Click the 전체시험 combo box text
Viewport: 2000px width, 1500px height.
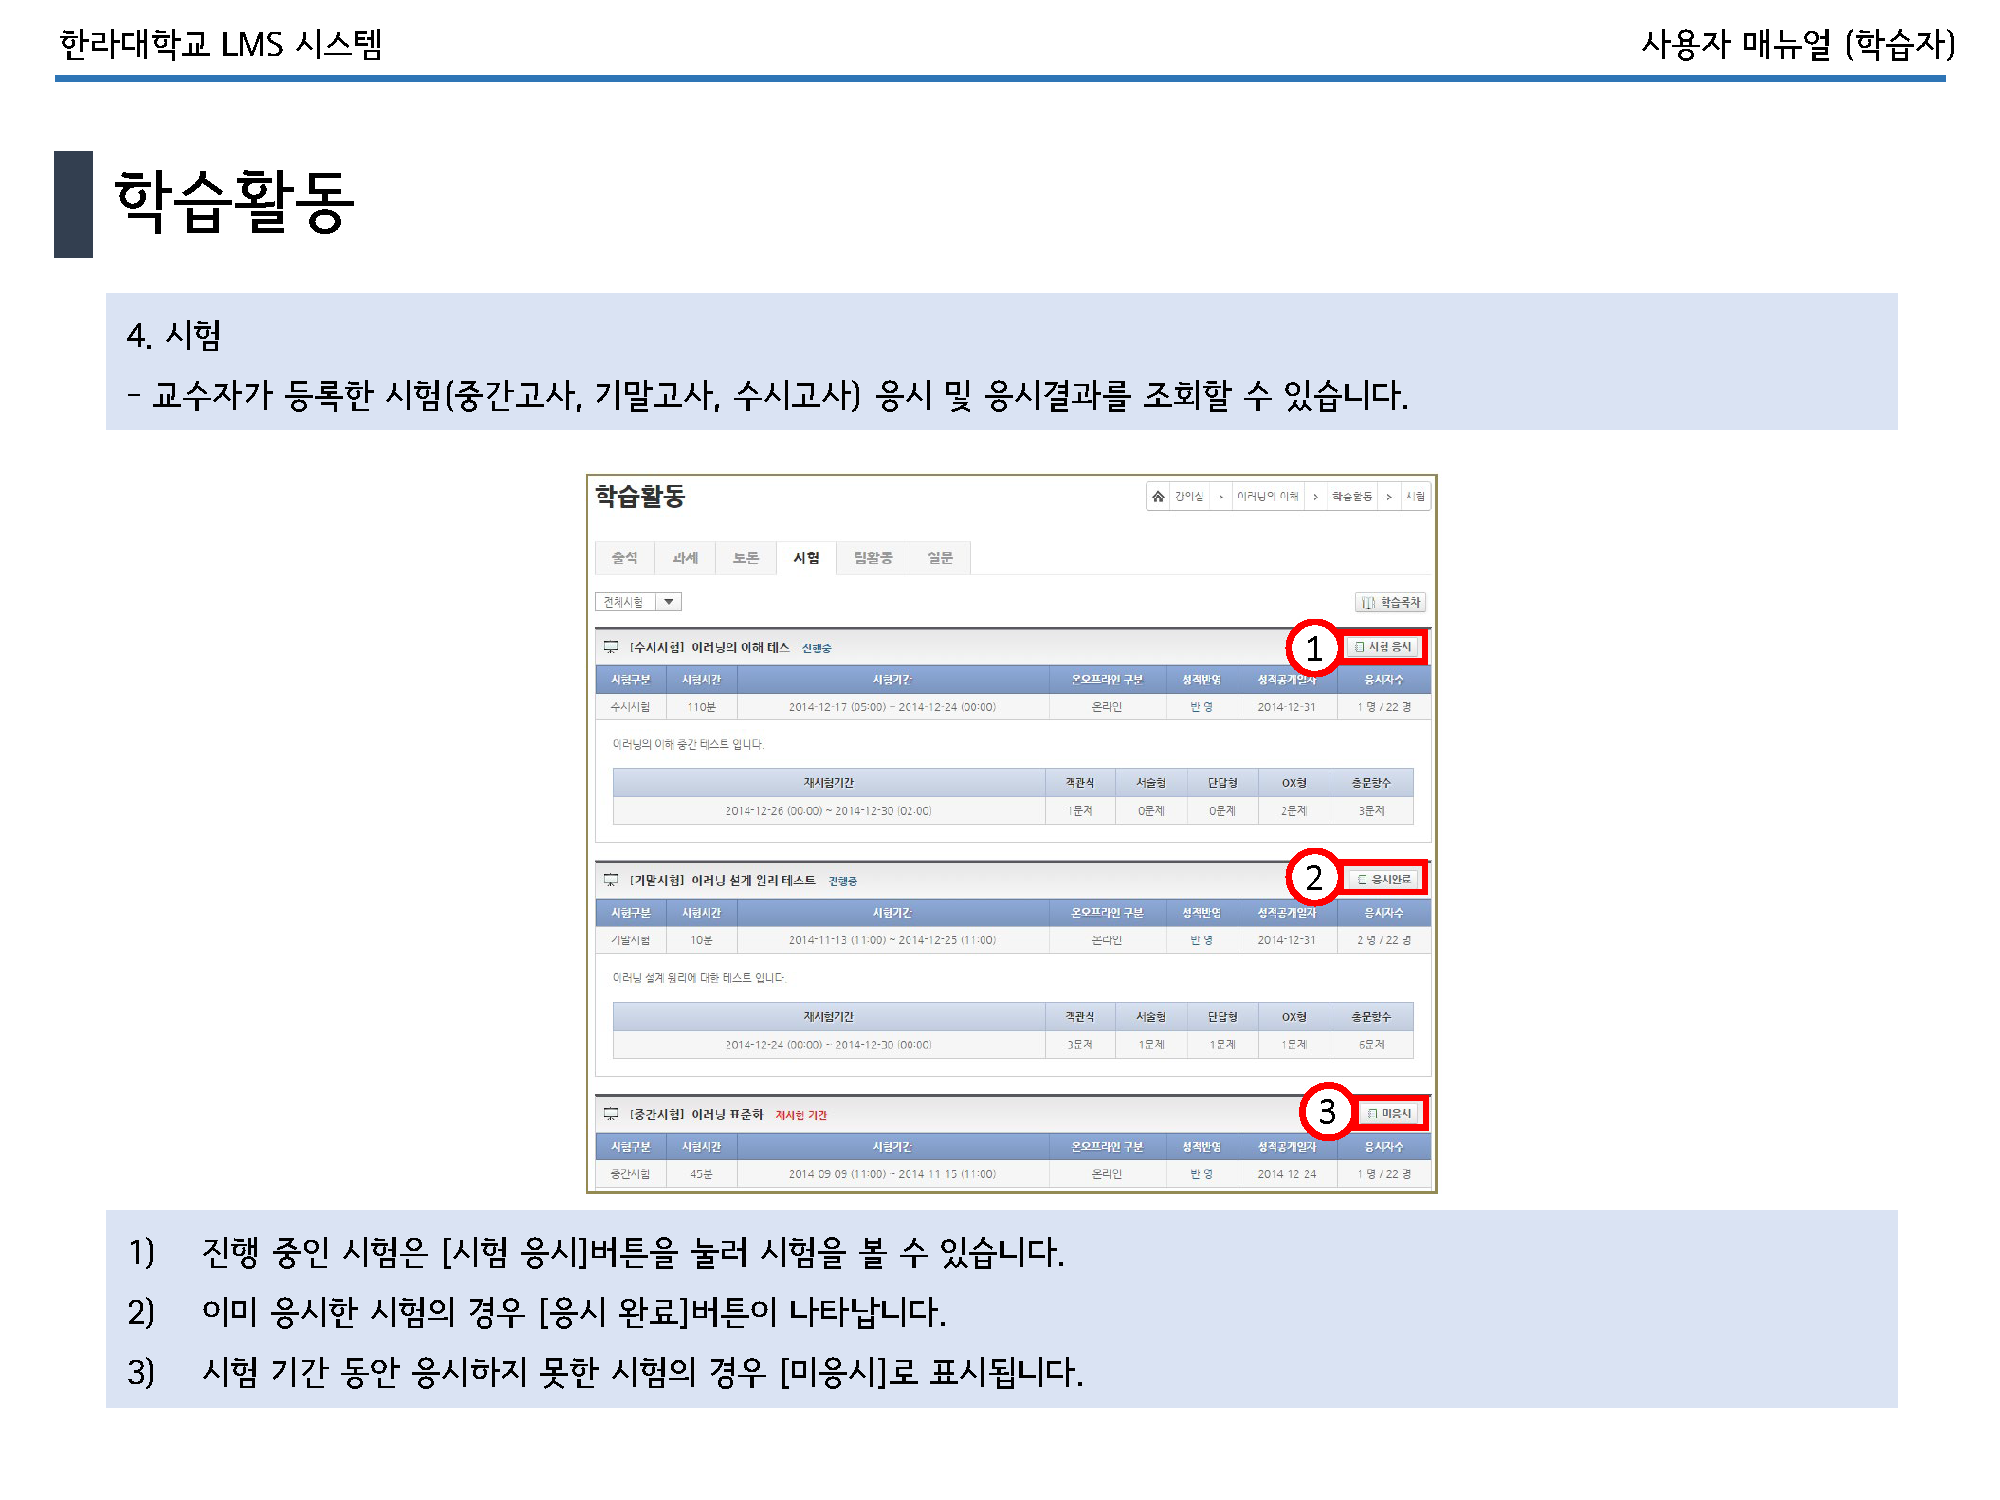[624, 602]
